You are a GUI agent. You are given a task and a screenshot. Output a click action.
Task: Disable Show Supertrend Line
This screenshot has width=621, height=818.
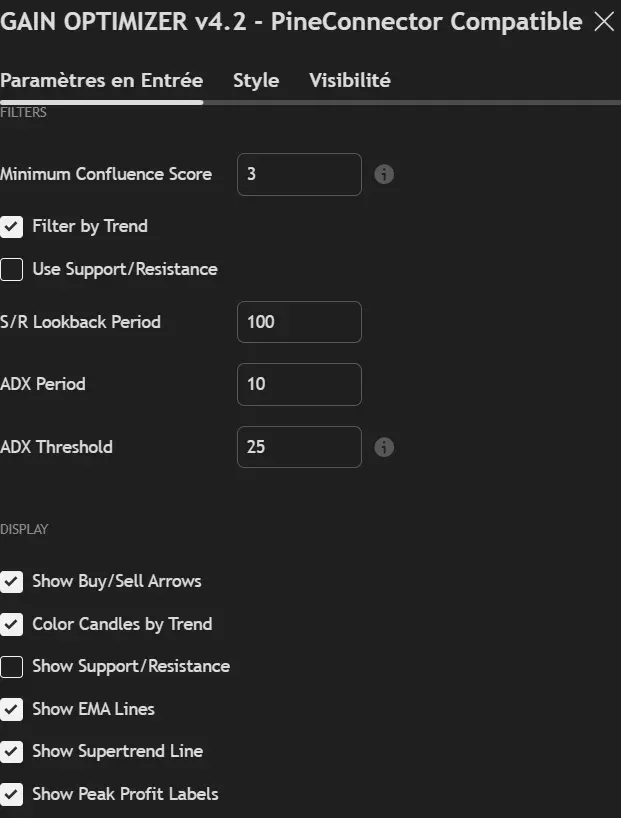click(x=13, y=751)
